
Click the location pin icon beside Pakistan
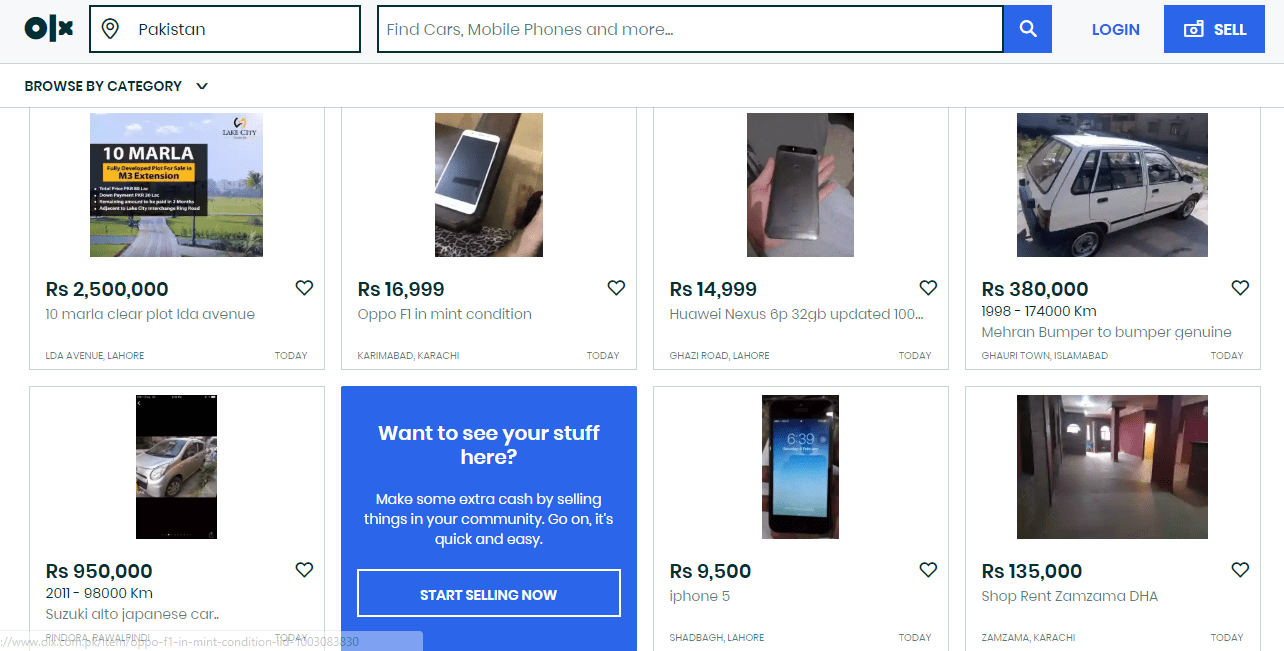tap(110, 29)
